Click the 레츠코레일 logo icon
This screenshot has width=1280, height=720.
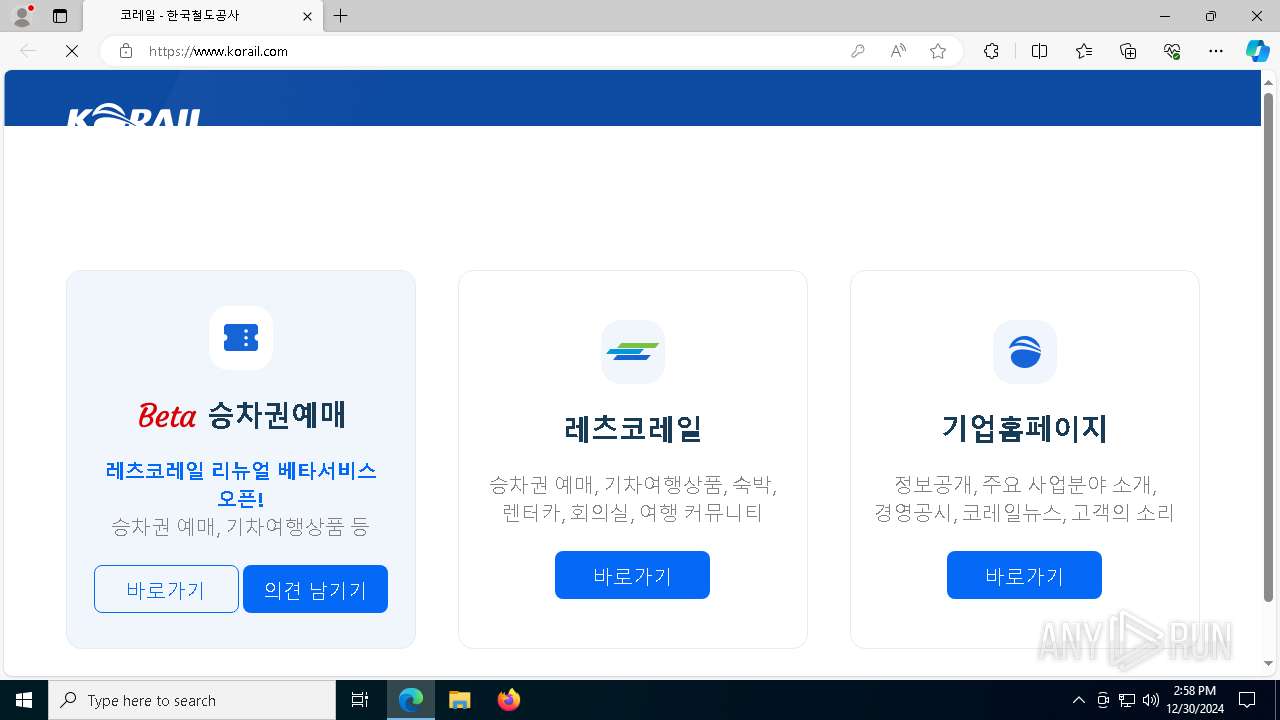pyautogui.click(x=633, y=352)
